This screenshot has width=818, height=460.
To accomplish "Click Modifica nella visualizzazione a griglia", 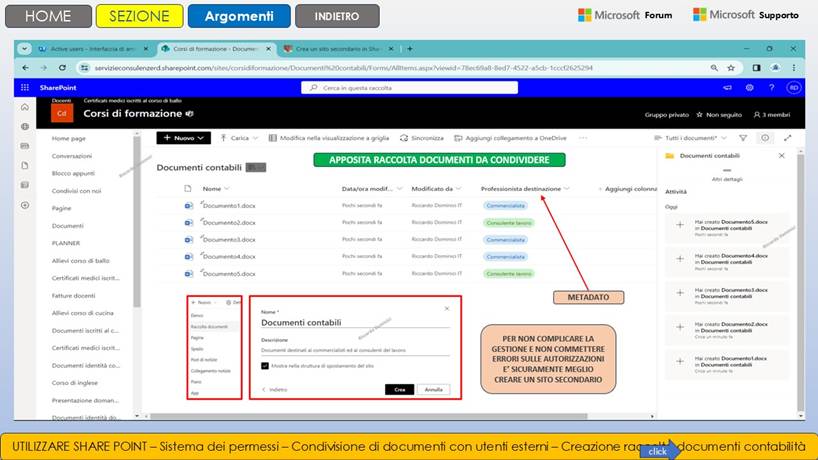I will coord(329,138).
